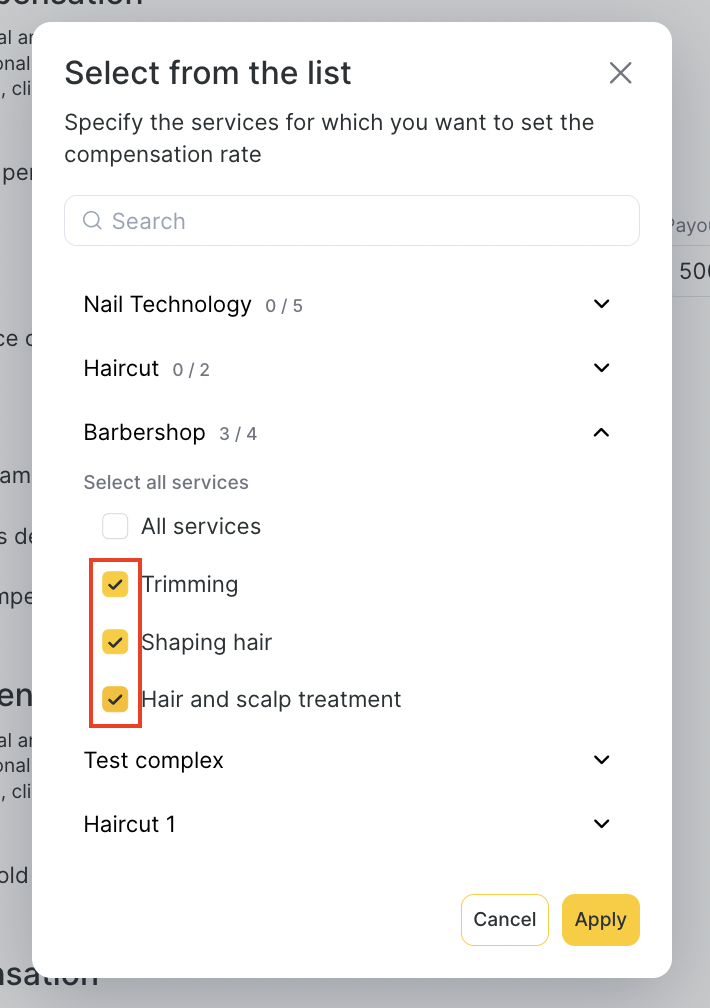Image resolution: width=710 pixels, height=1008 pixels.
Task: Check the All services checkbox
Action: tap(116, 527)
